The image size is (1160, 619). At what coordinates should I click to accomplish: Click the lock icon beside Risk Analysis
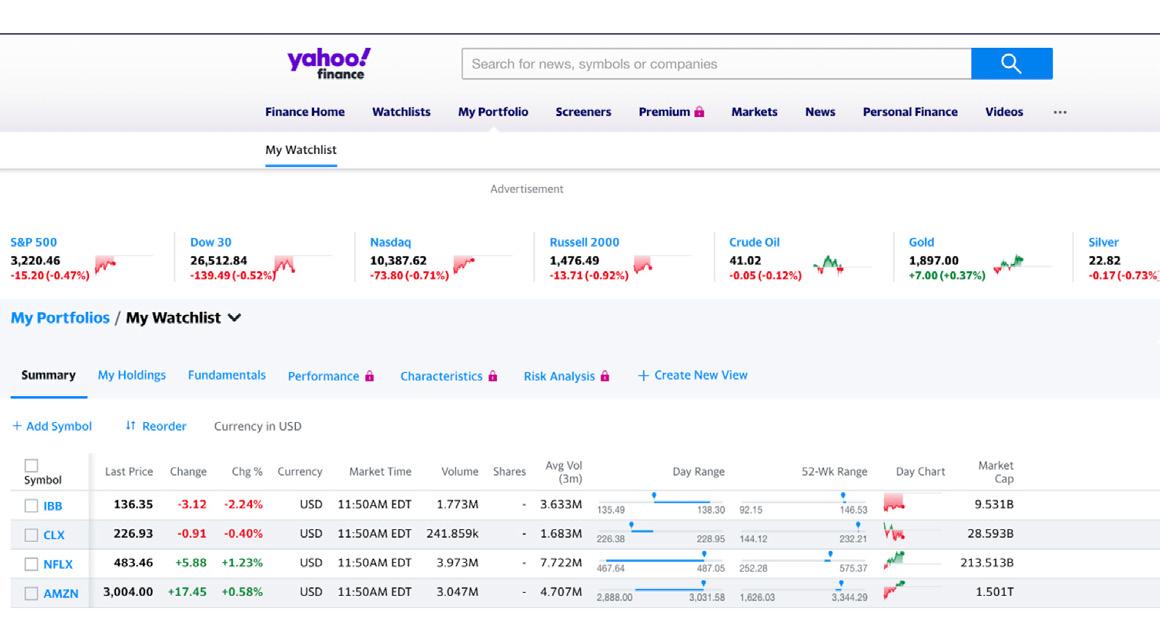tap(604, 376)
